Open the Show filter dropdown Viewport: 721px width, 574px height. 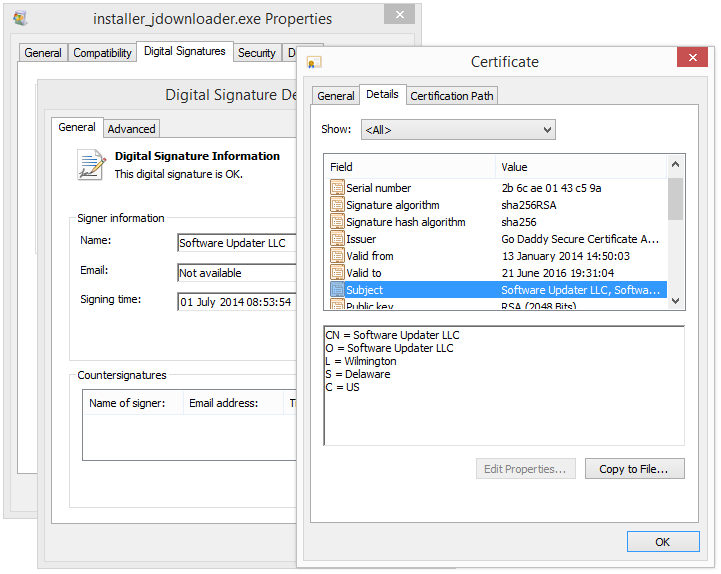[x=458, y=130]
